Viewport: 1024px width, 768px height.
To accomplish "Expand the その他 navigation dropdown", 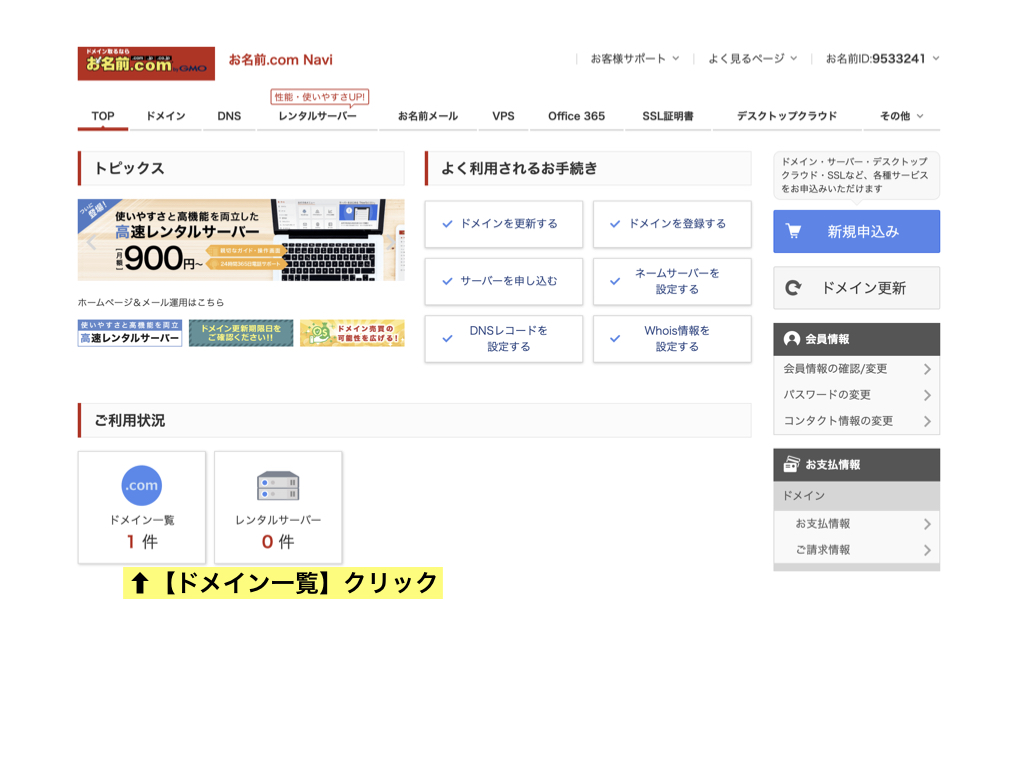I will [x=902, y=116].
